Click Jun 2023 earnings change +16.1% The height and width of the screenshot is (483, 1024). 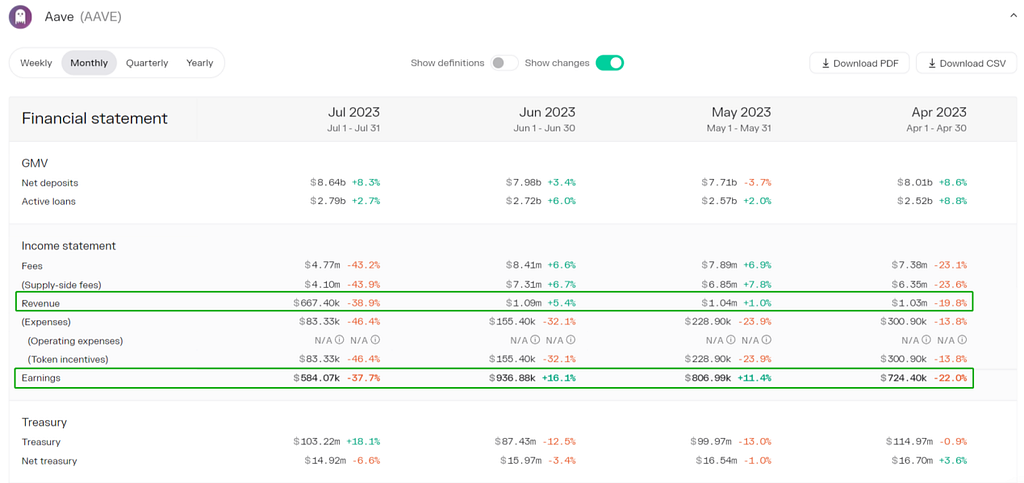559,378
